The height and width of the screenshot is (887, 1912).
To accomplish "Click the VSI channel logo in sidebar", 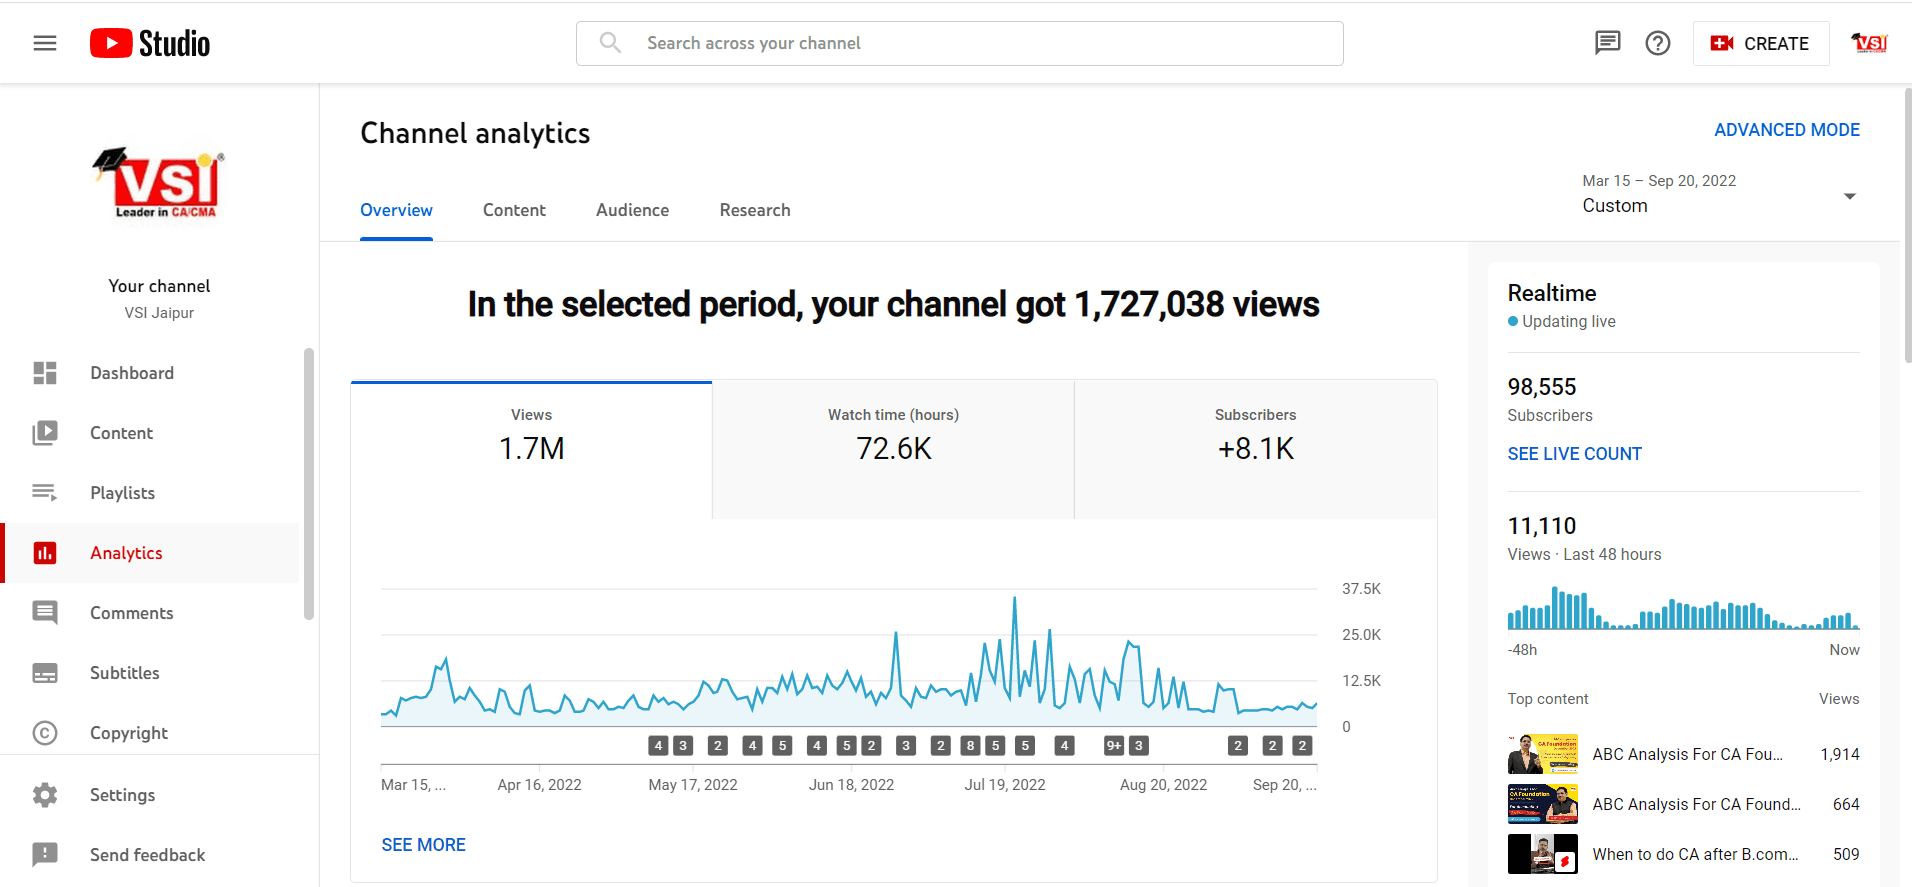I will coord(160,183).
